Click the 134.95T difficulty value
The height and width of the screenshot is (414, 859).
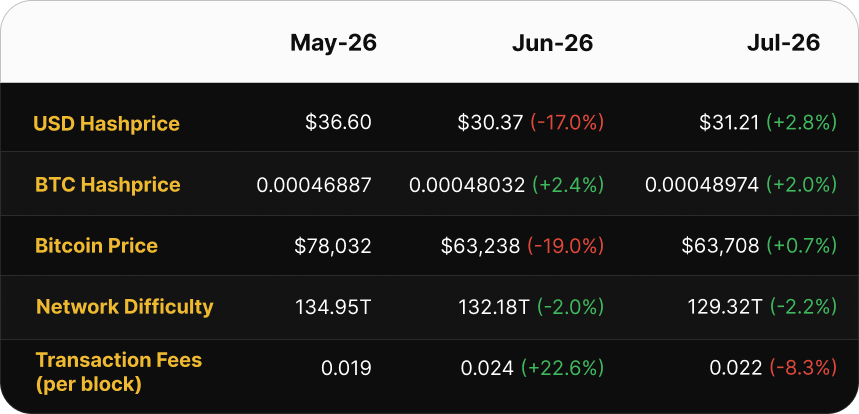[333, 307]
